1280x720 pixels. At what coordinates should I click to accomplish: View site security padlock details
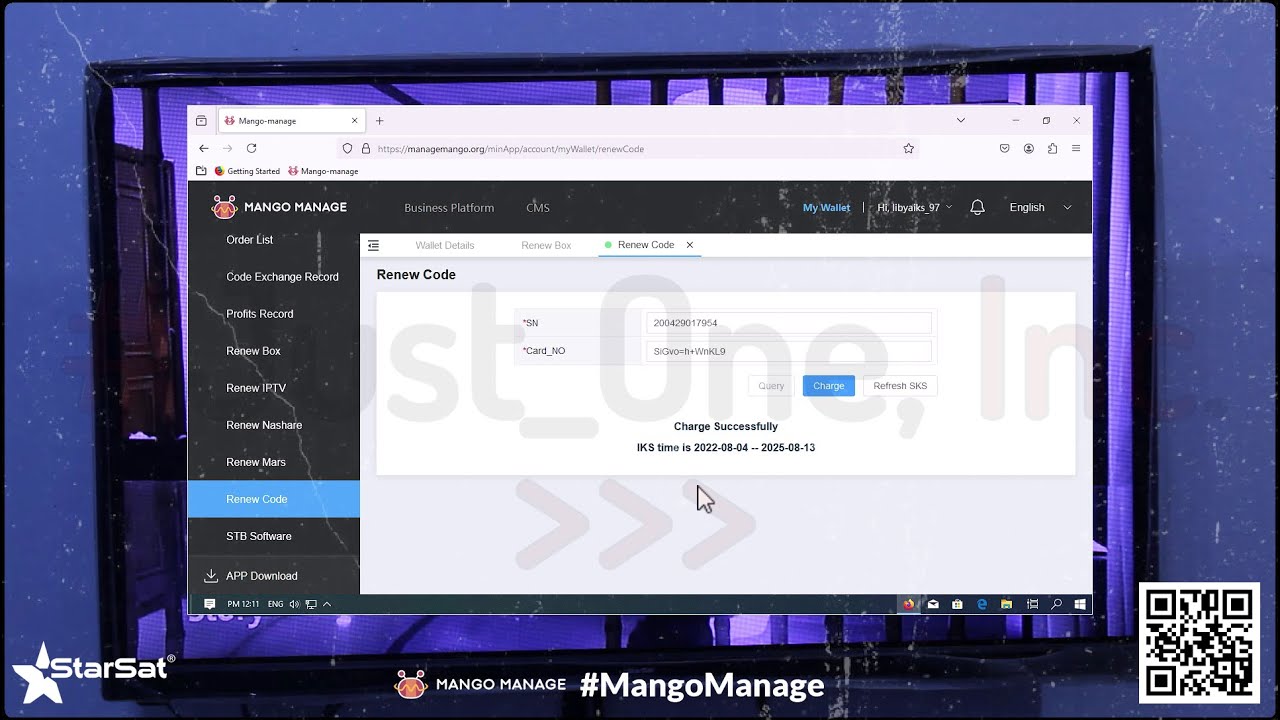[365, 148]
